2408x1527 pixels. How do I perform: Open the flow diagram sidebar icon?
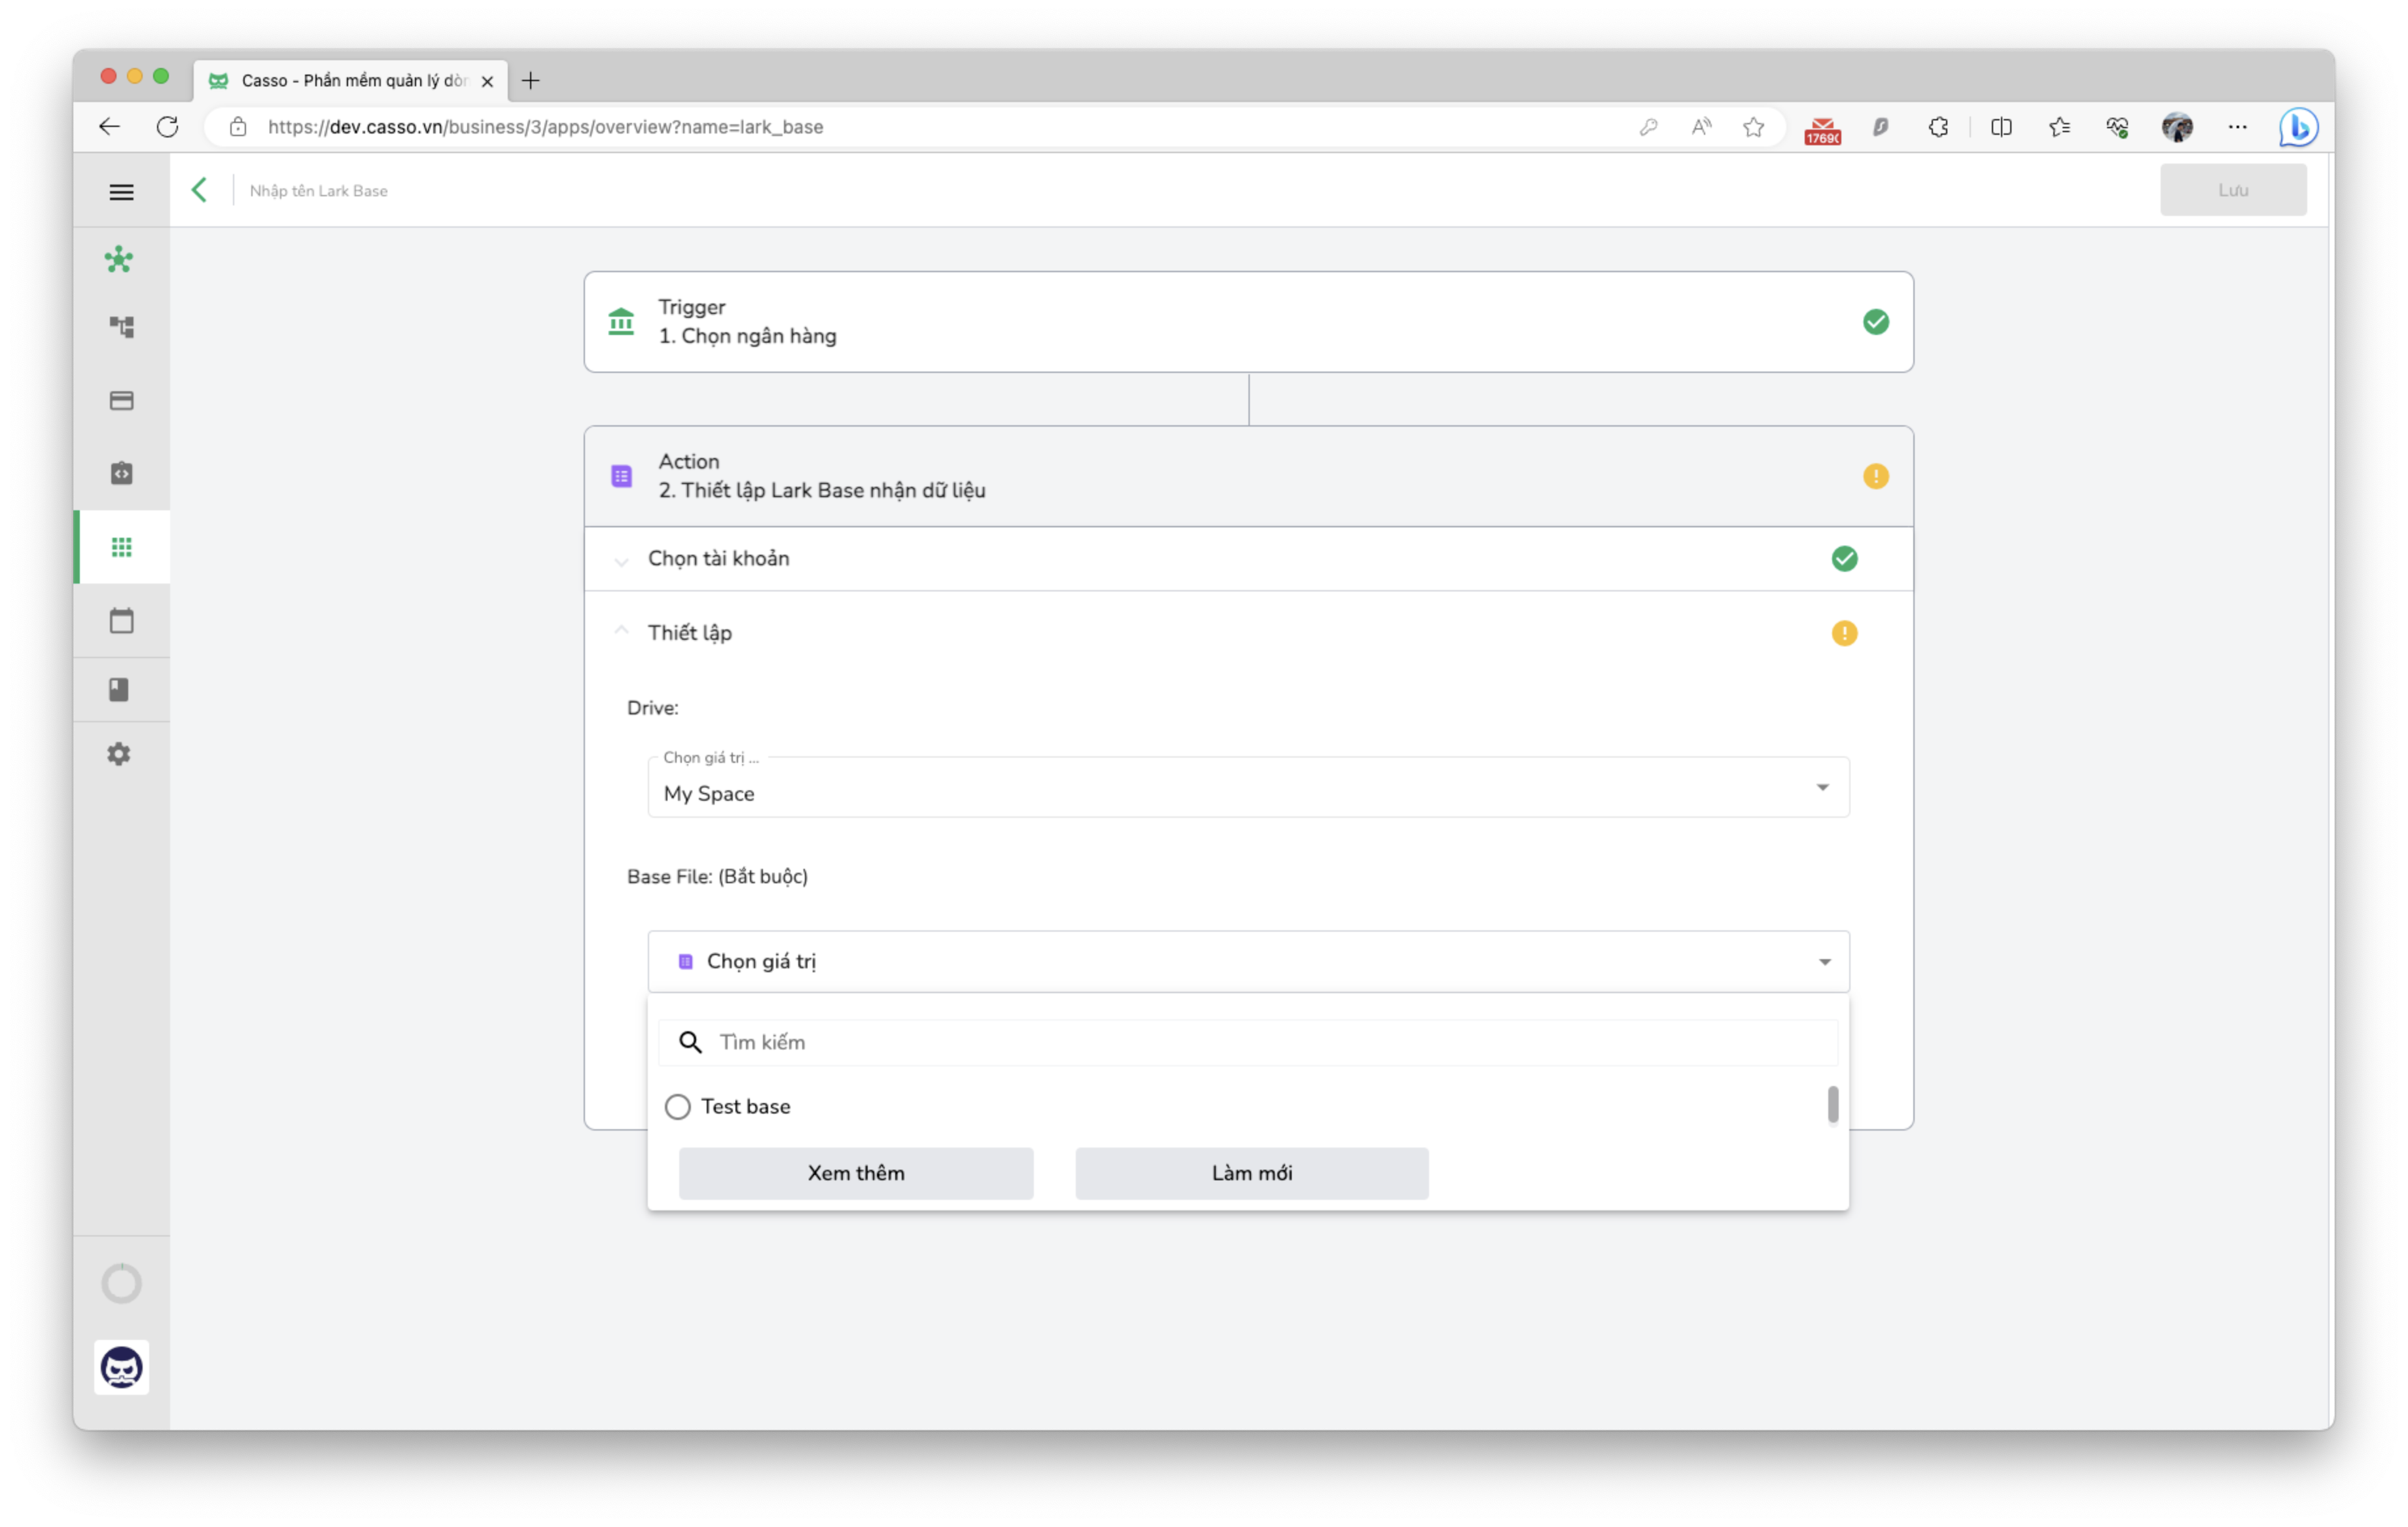coord(121,327)
